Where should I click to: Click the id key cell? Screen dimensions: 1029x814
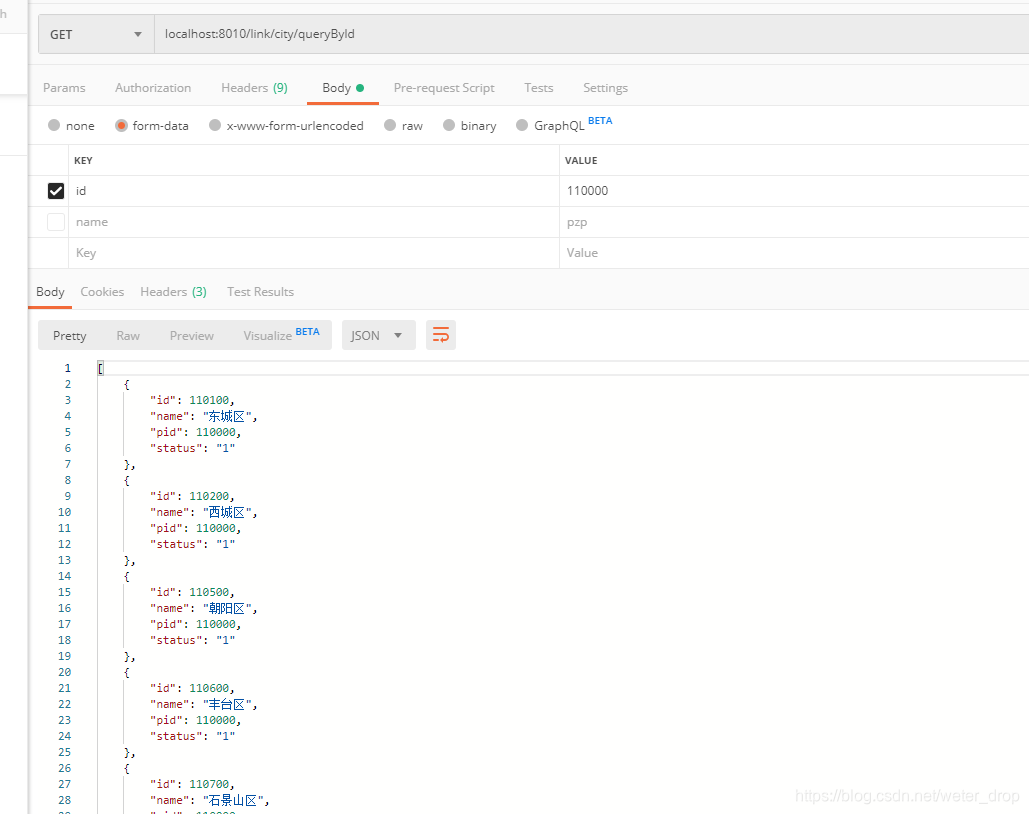click(314, 191)
